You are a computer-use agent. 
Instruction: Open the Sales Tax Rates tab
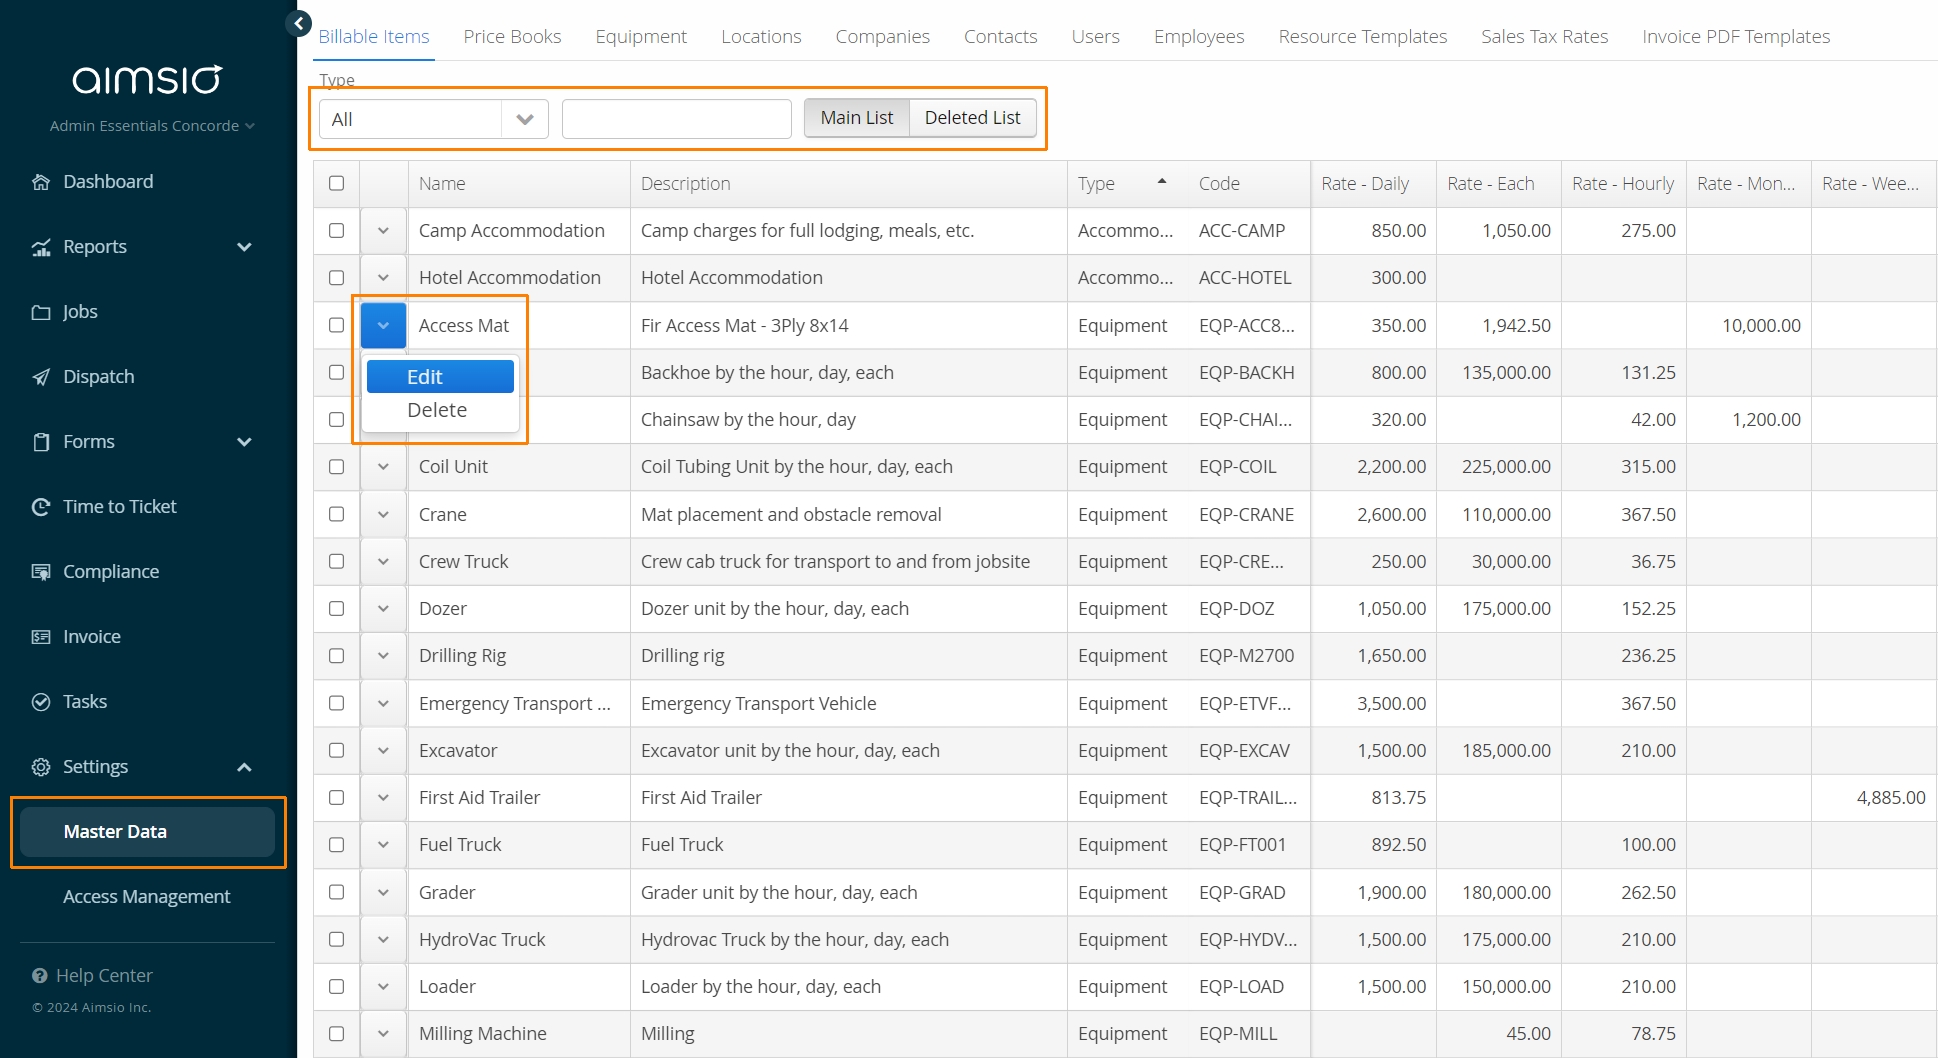1544,36
